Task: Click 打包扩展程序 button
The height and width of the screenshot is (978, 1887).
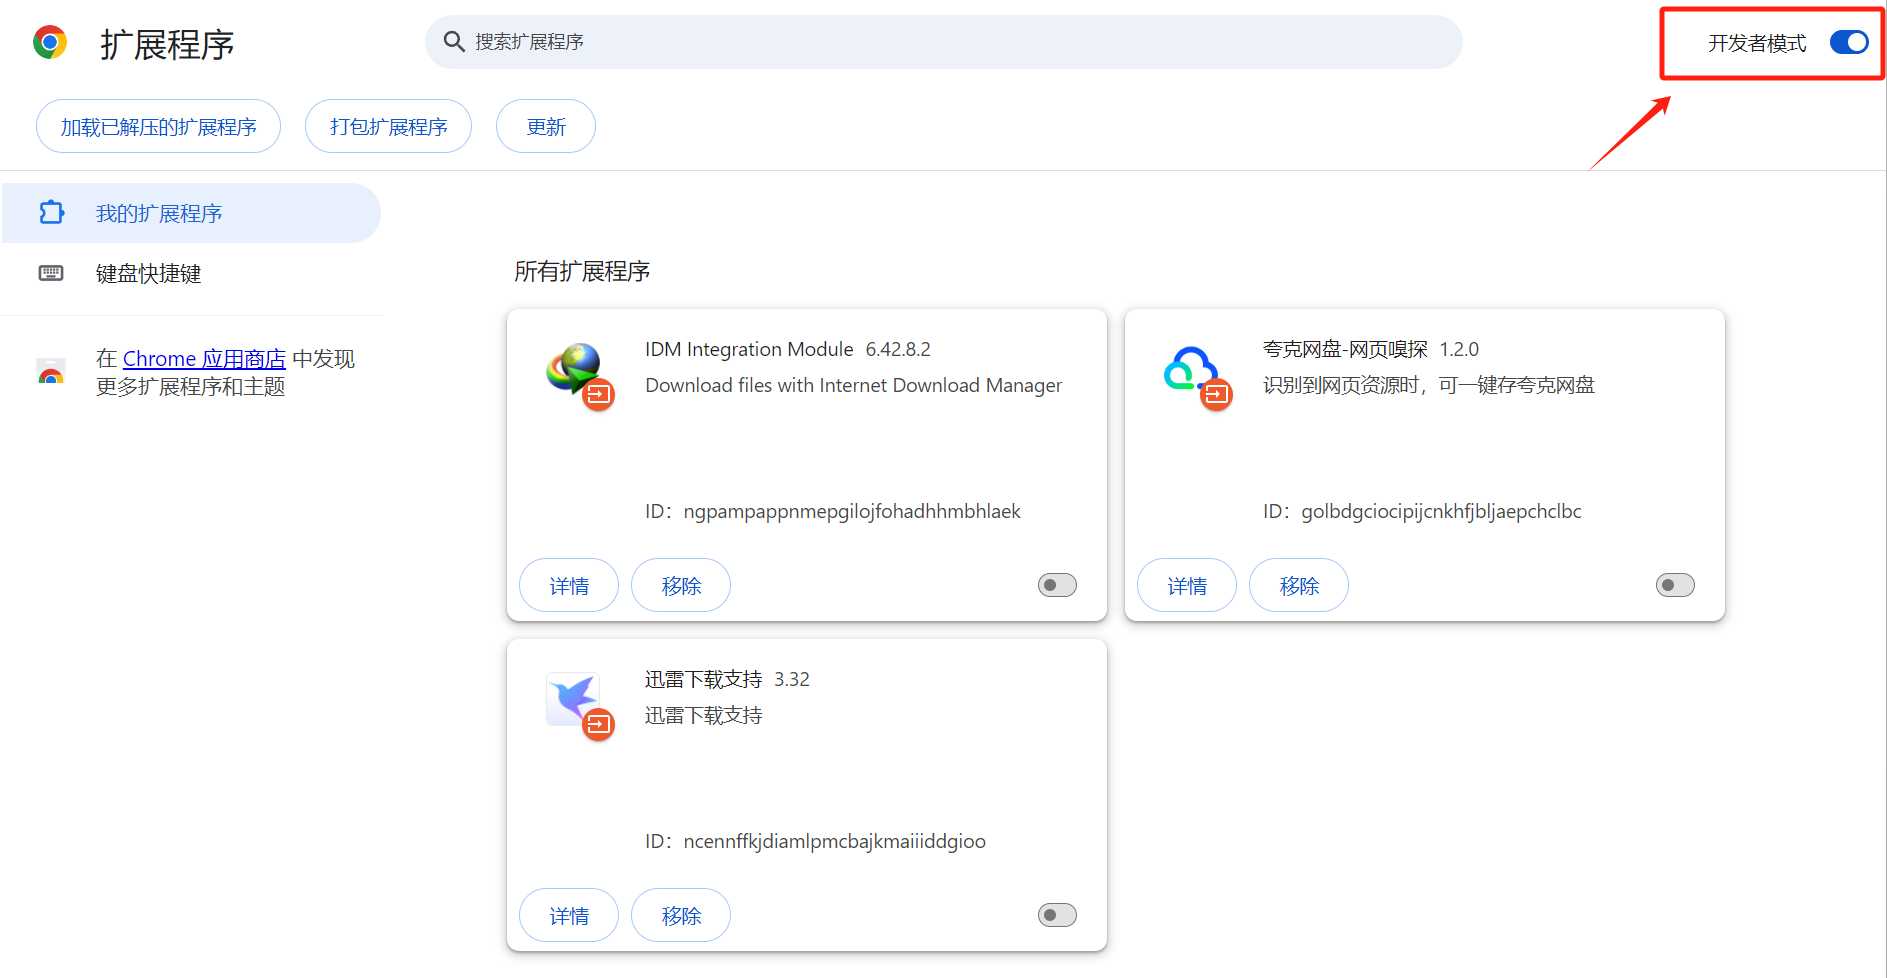Action: point(388,126)
